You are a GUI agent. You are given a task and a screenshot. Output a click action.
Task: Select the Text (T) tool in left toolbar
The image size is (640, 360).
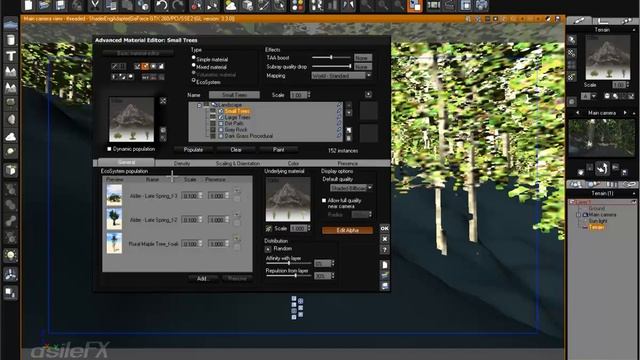11,56
